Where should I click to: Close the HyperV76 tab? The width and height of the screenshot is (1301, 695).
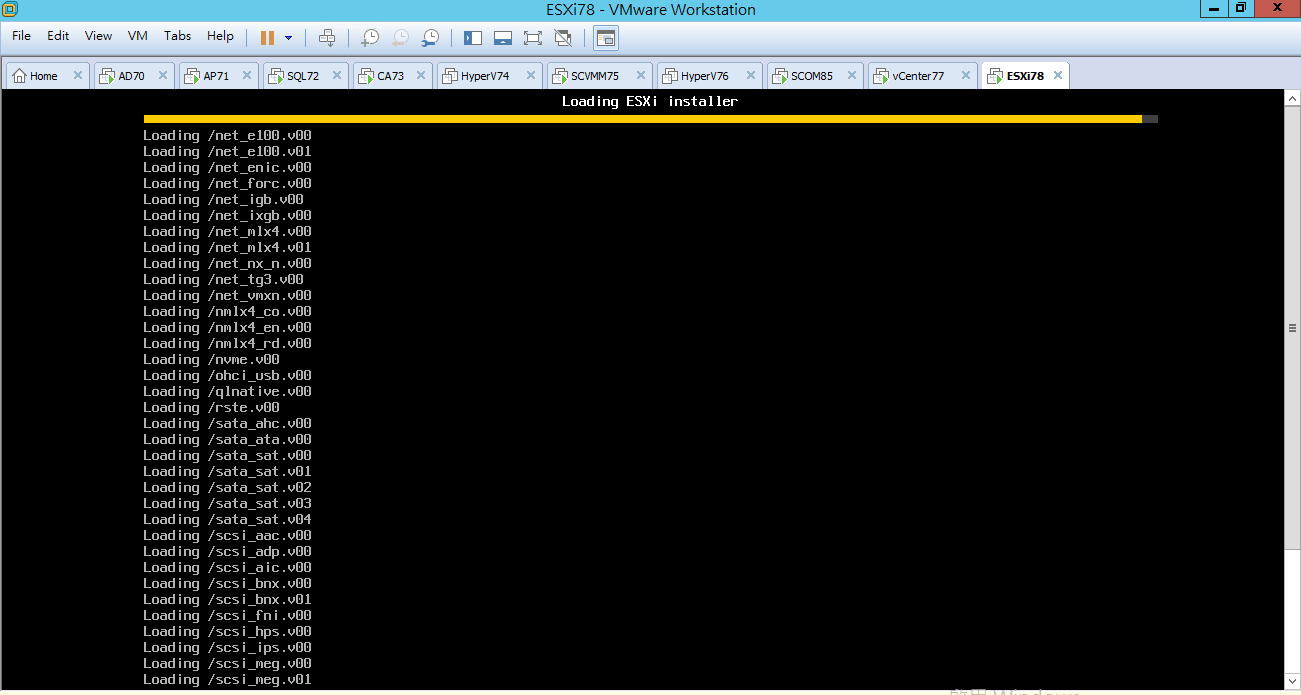click(x=750, y=75)
